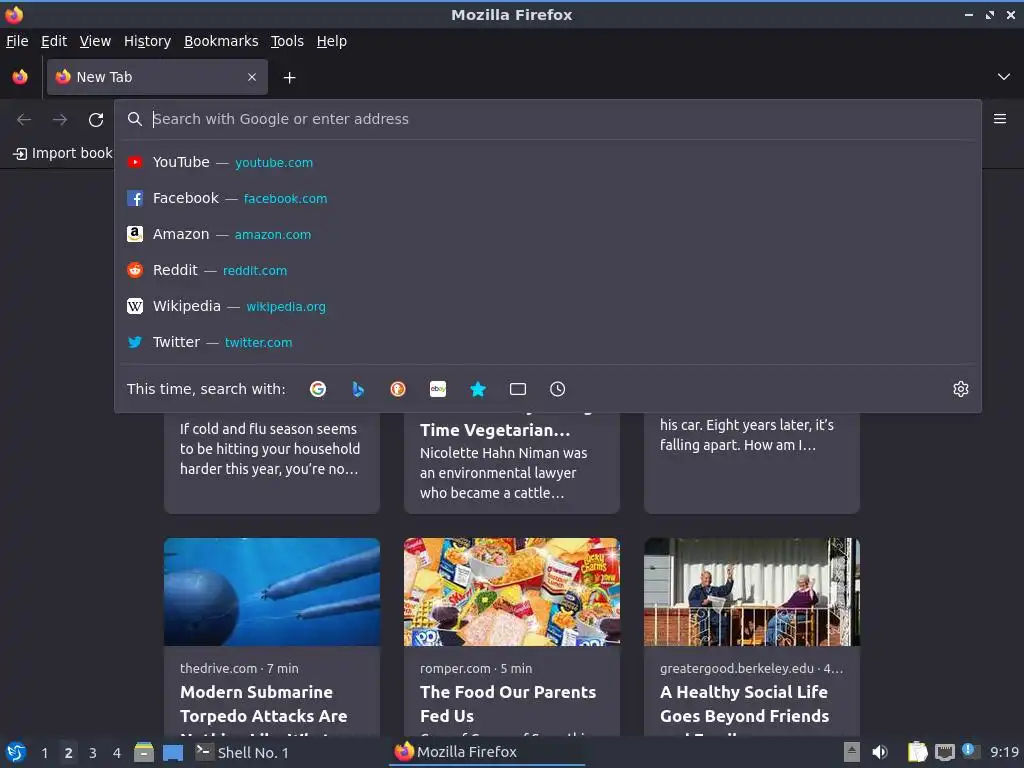
Task: Search this time with Bing
Action: (358, 389)
